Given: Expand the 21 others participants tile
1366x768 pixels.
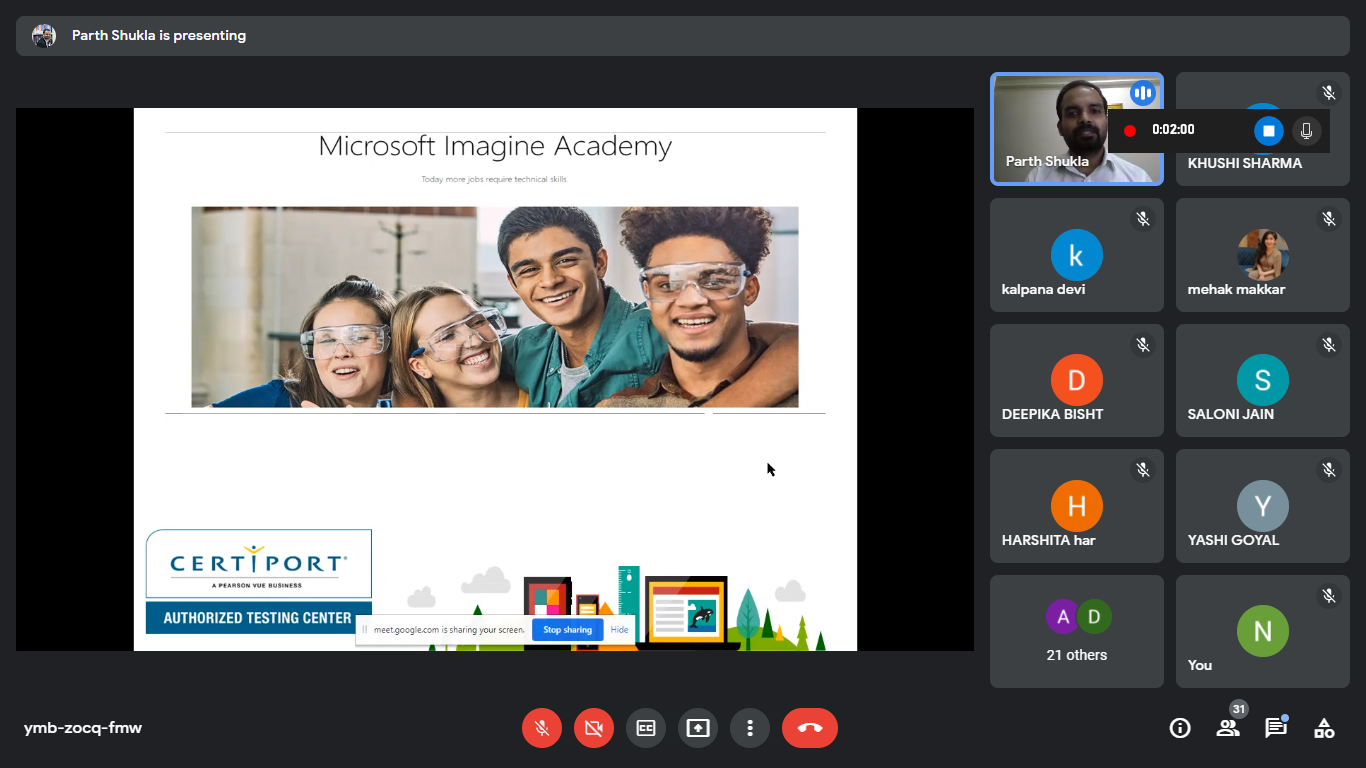Looking at the screenshot, I should click(x=1077, y=631).
